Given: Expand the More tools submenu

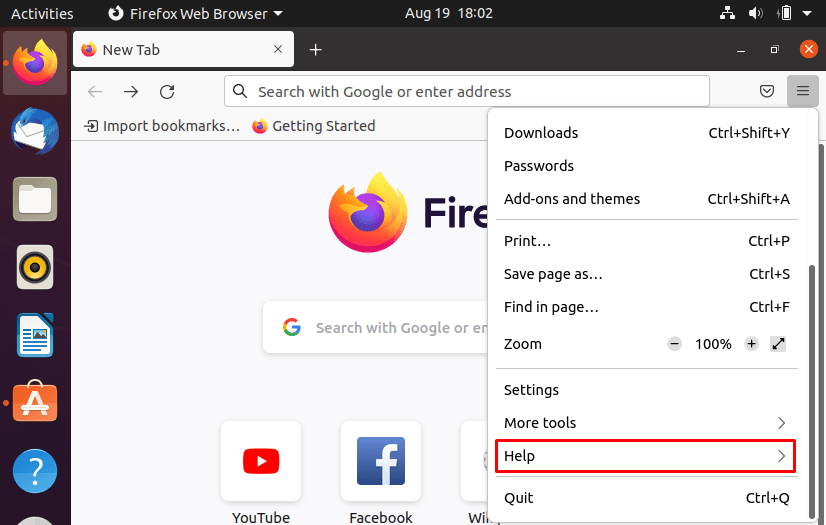Looking at the screenshot, I should (x=646, y=423).
